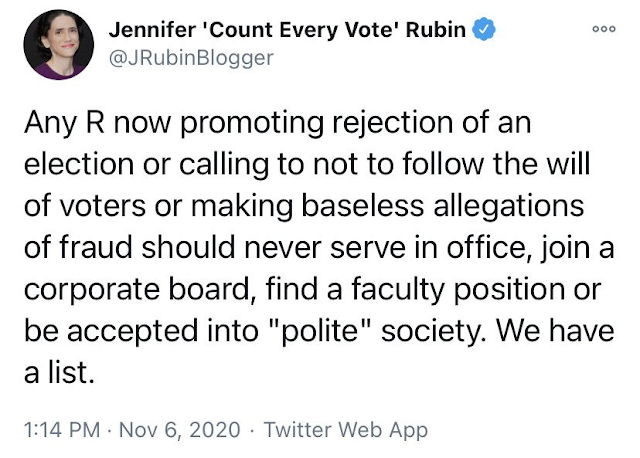Click the display name Jennifer 'Count Every Vote' Rubin
The image size is (640, 458).
(285, 30)
